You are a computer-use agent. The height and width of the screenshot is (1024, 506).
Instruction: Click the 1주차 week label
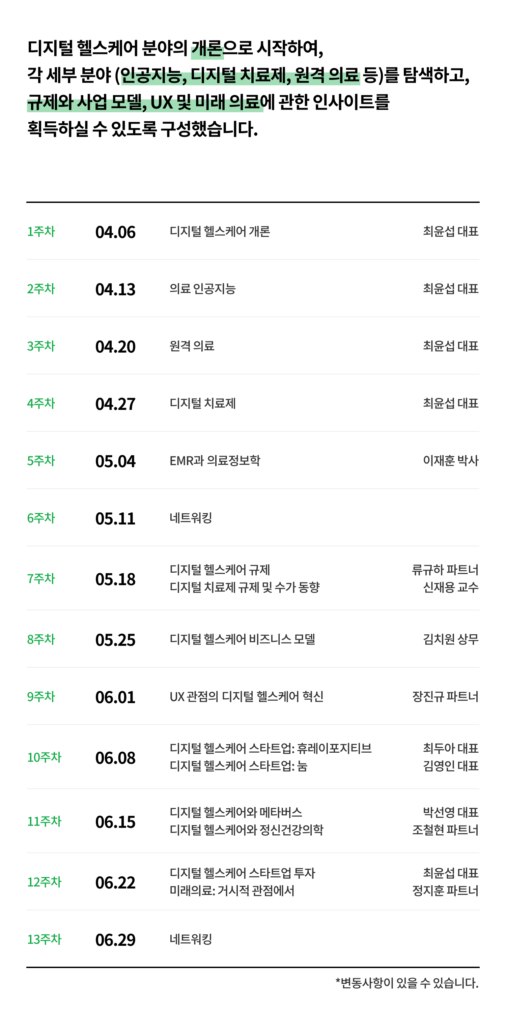pyautogui.click(x=40, y=231)
